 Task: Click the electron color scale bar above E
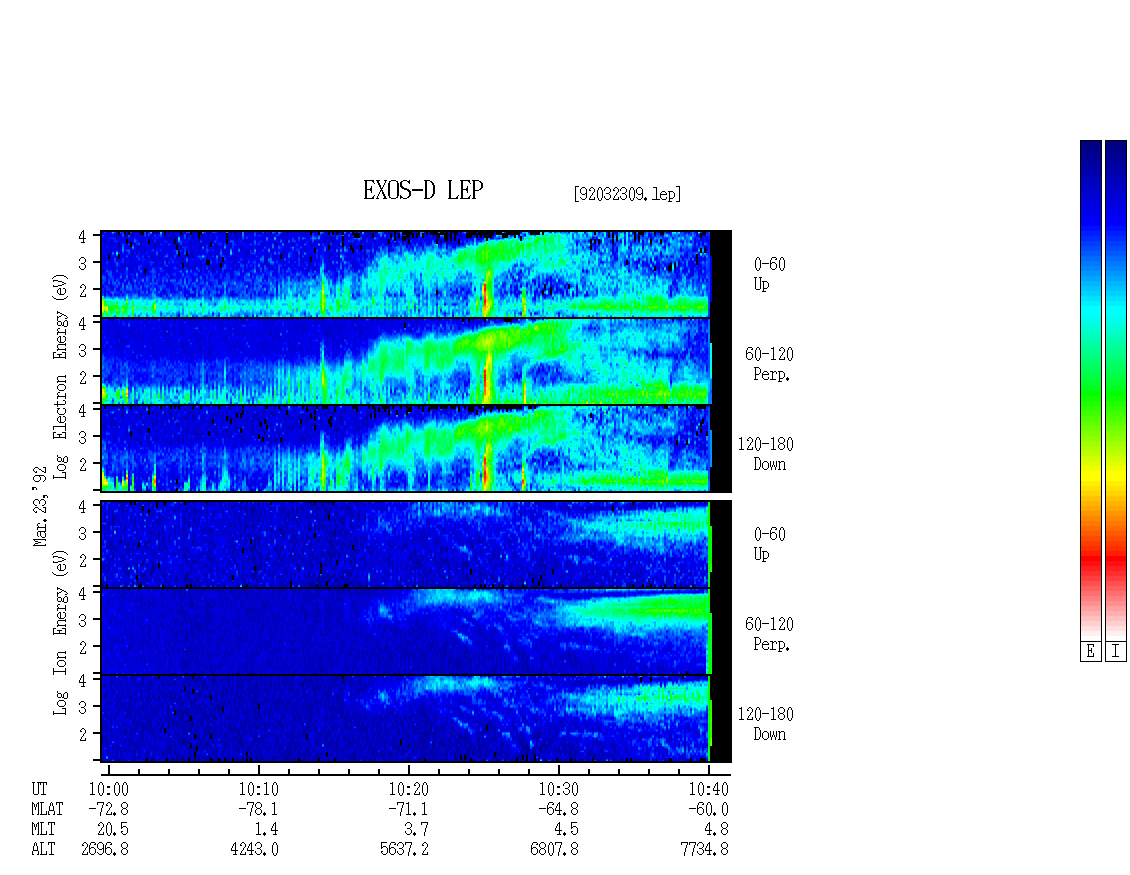(1090, 390)
